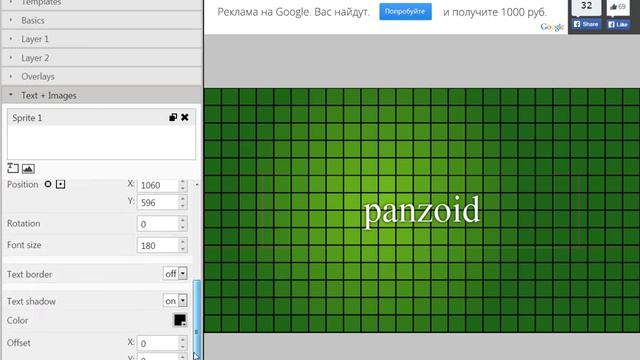Open the shadow Color swatch picker

[180, 320]
